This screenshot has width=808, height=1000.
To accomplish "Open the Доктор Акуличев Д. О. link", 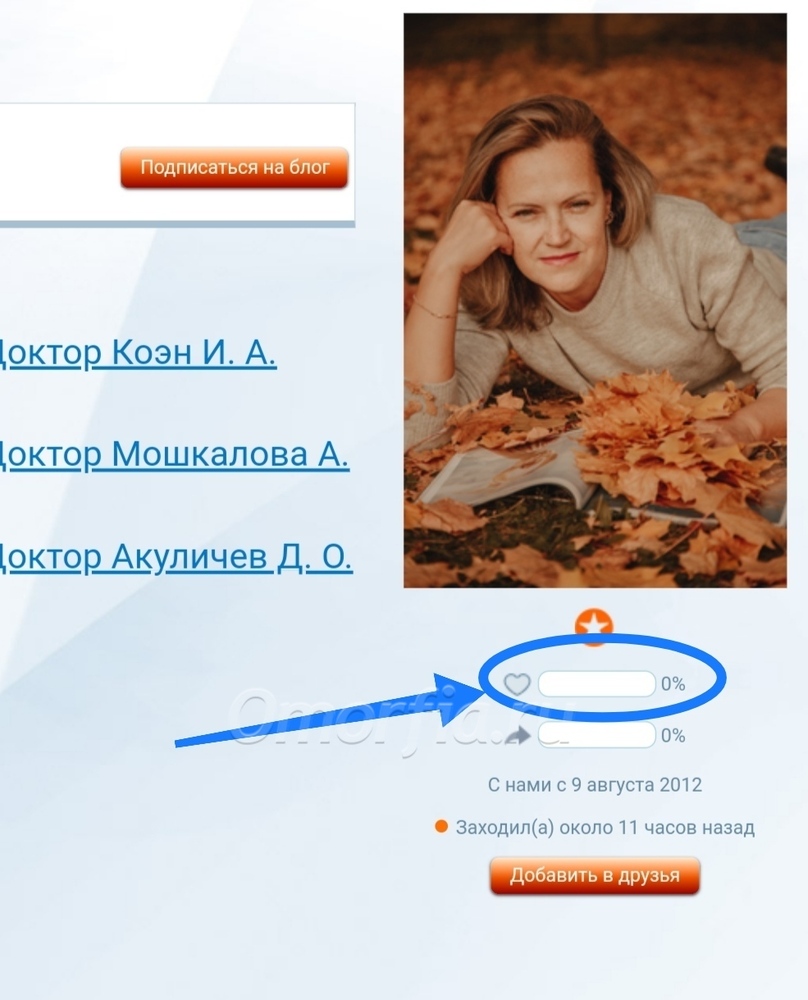I will point(175,557).
